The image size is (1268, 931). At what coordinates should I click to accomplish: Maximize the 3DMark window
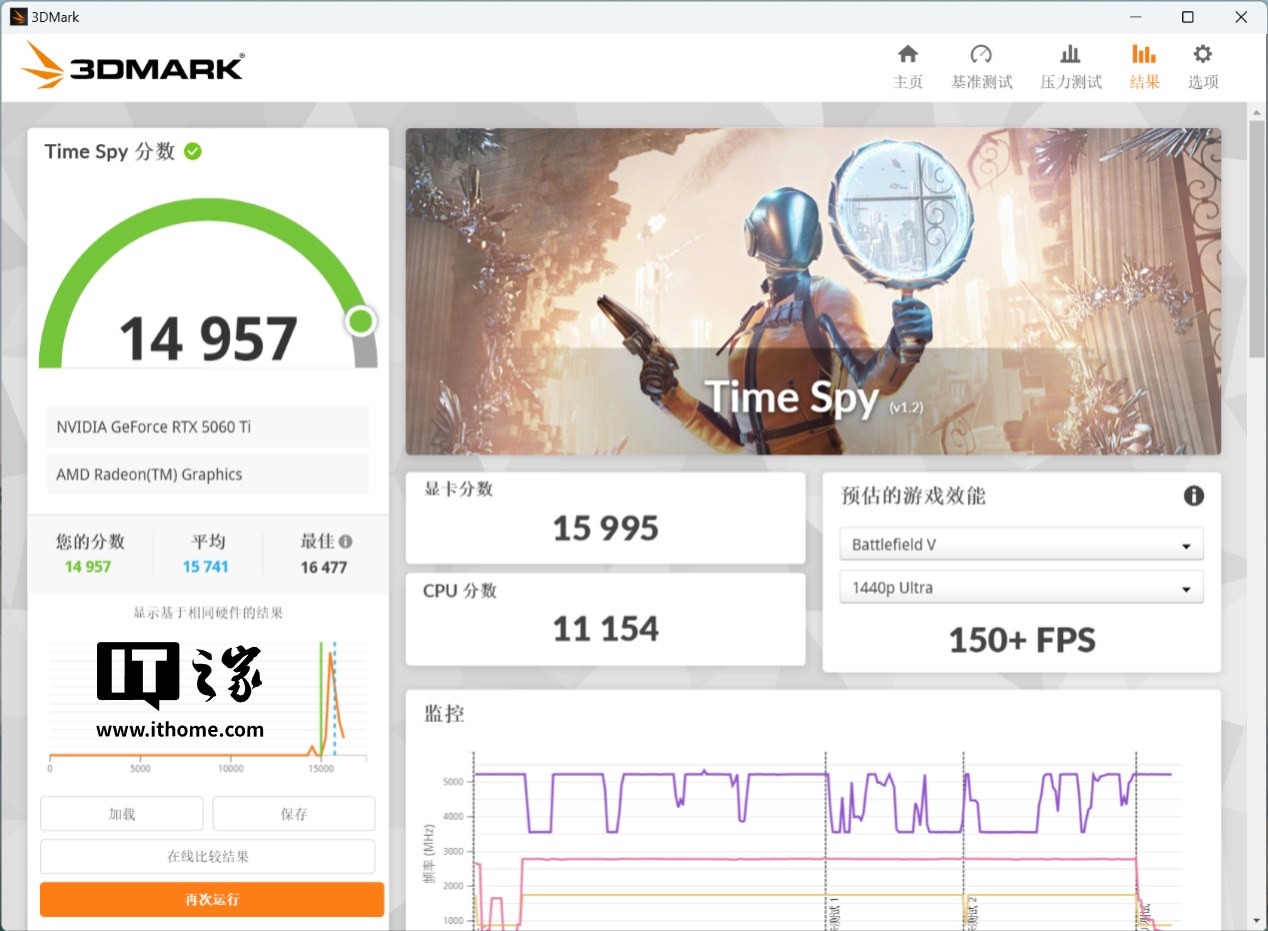tap(1187, 17)
